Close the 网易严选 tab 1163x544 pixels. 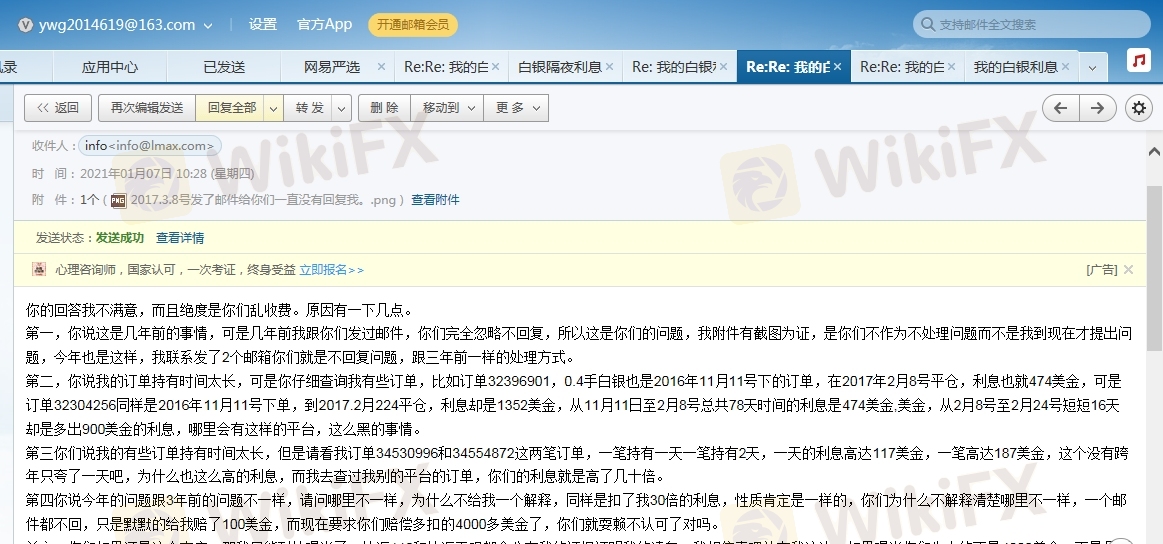click(x=381, y=67)
